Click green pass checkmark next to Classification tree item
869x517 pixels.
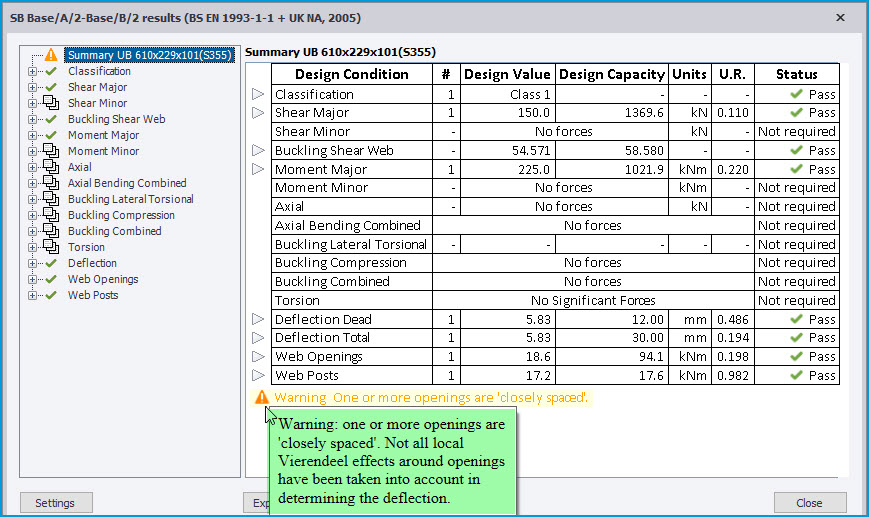click(51, 71)
